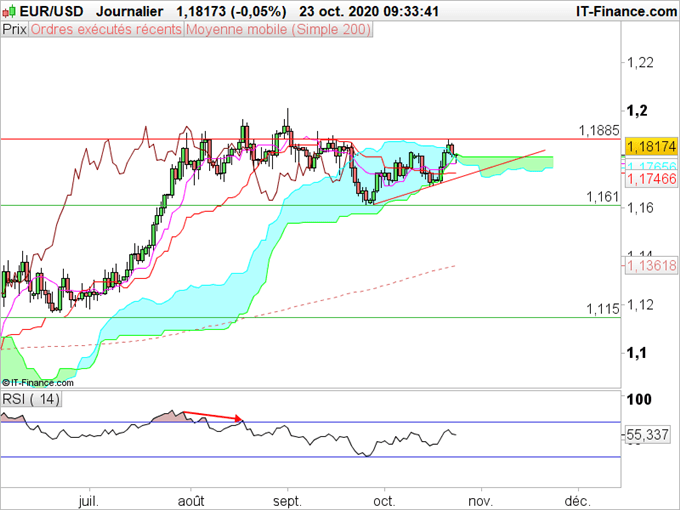The height and width of the screenshot is (510, 680).
Task: Click the oct. date axis label
Action: tap(385, 501)
